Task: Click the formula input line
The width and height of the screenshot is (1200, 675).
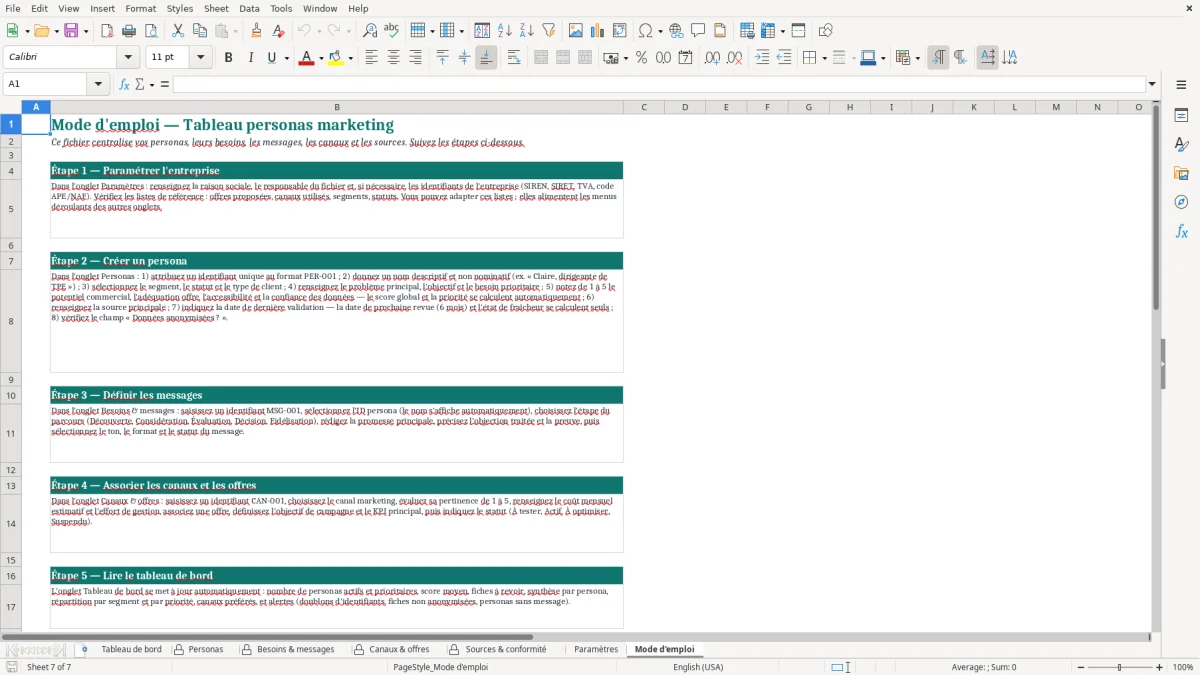Action: 659,84
